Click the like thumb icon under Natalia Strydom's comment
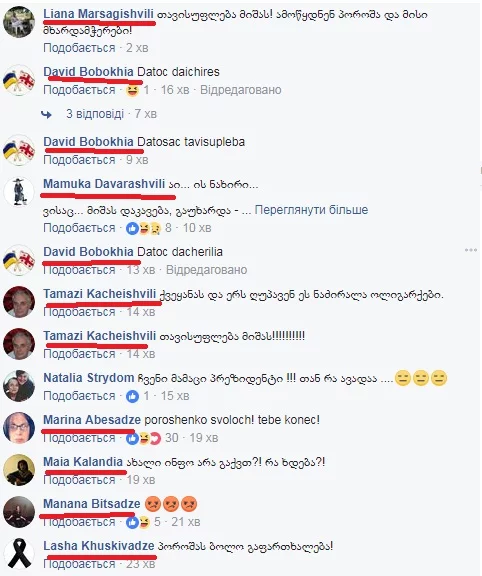Screen dimensions: 482x576 [132, 396]
